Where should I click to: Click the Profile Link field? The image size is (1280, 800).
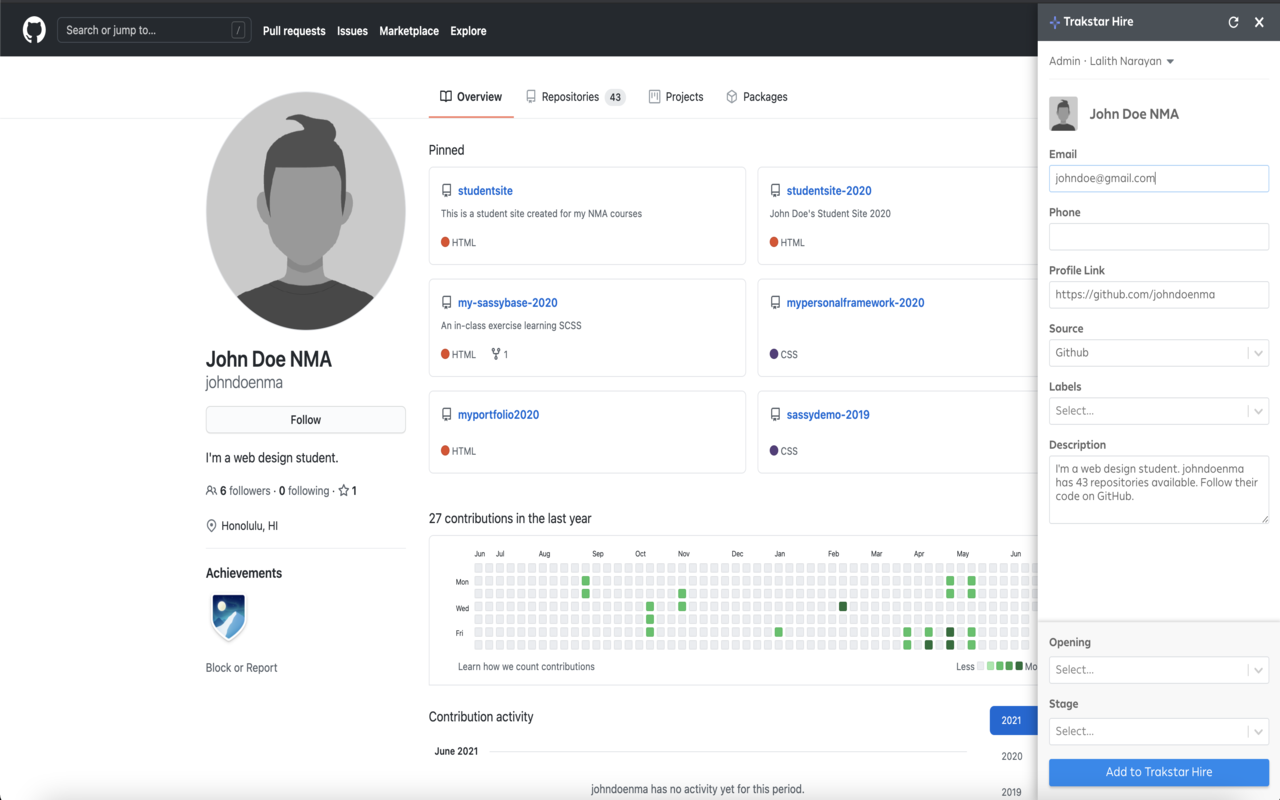pos(1159,295)
